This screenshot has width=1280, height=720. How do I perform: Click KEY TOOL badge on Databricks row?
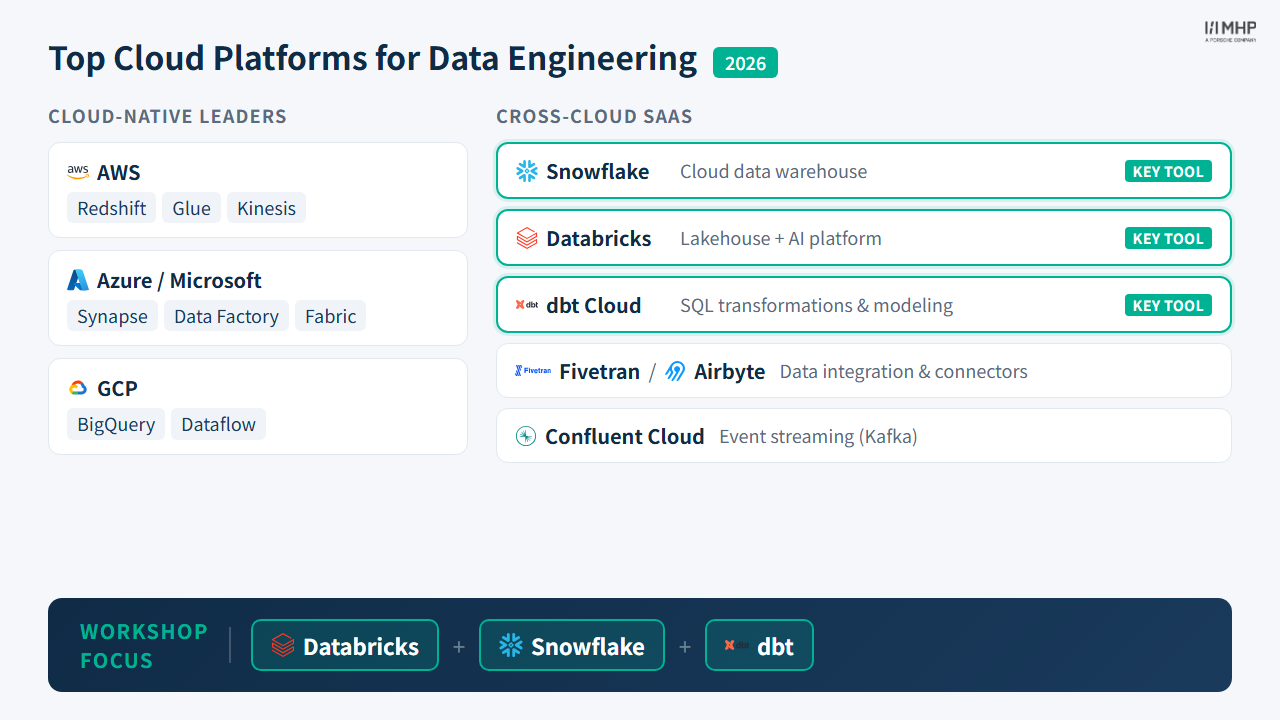[1168, 238]
